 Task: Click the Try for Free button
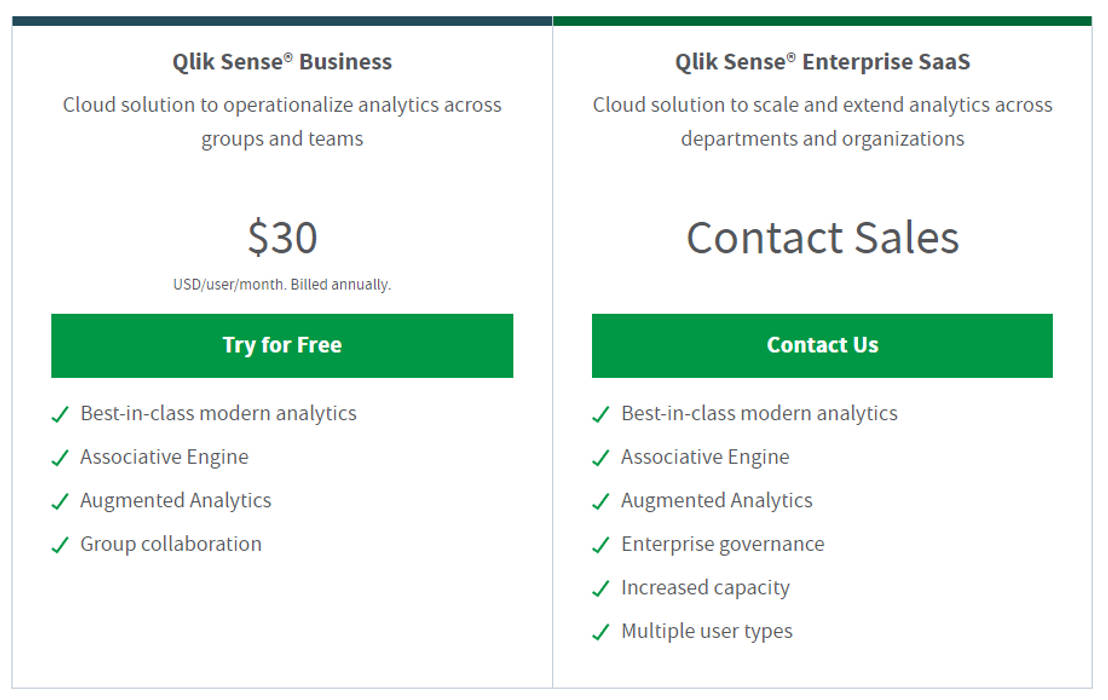tap(282, 345)
